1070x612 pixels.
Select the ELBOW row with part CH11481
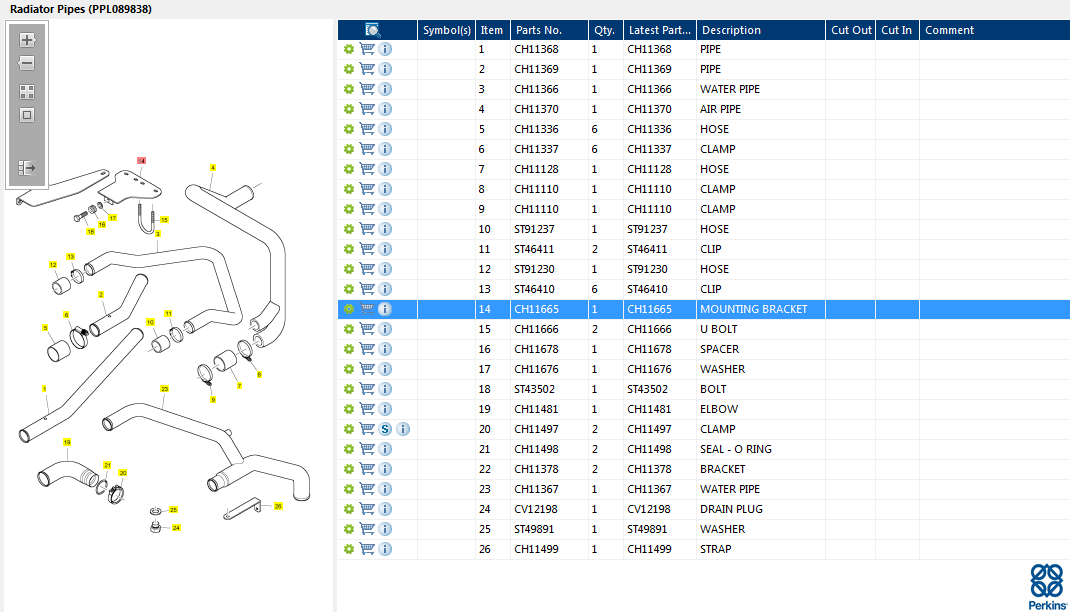719,409
